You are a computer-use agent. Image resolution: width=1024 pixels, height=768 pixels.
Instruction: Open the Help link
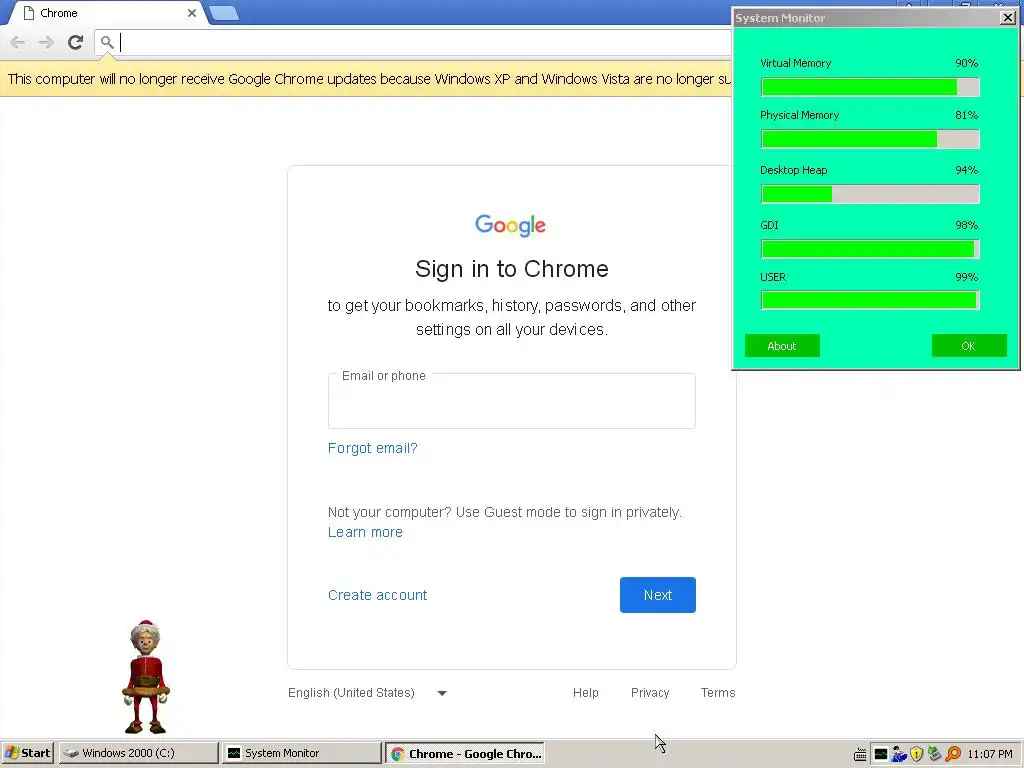tap(586, 693)
